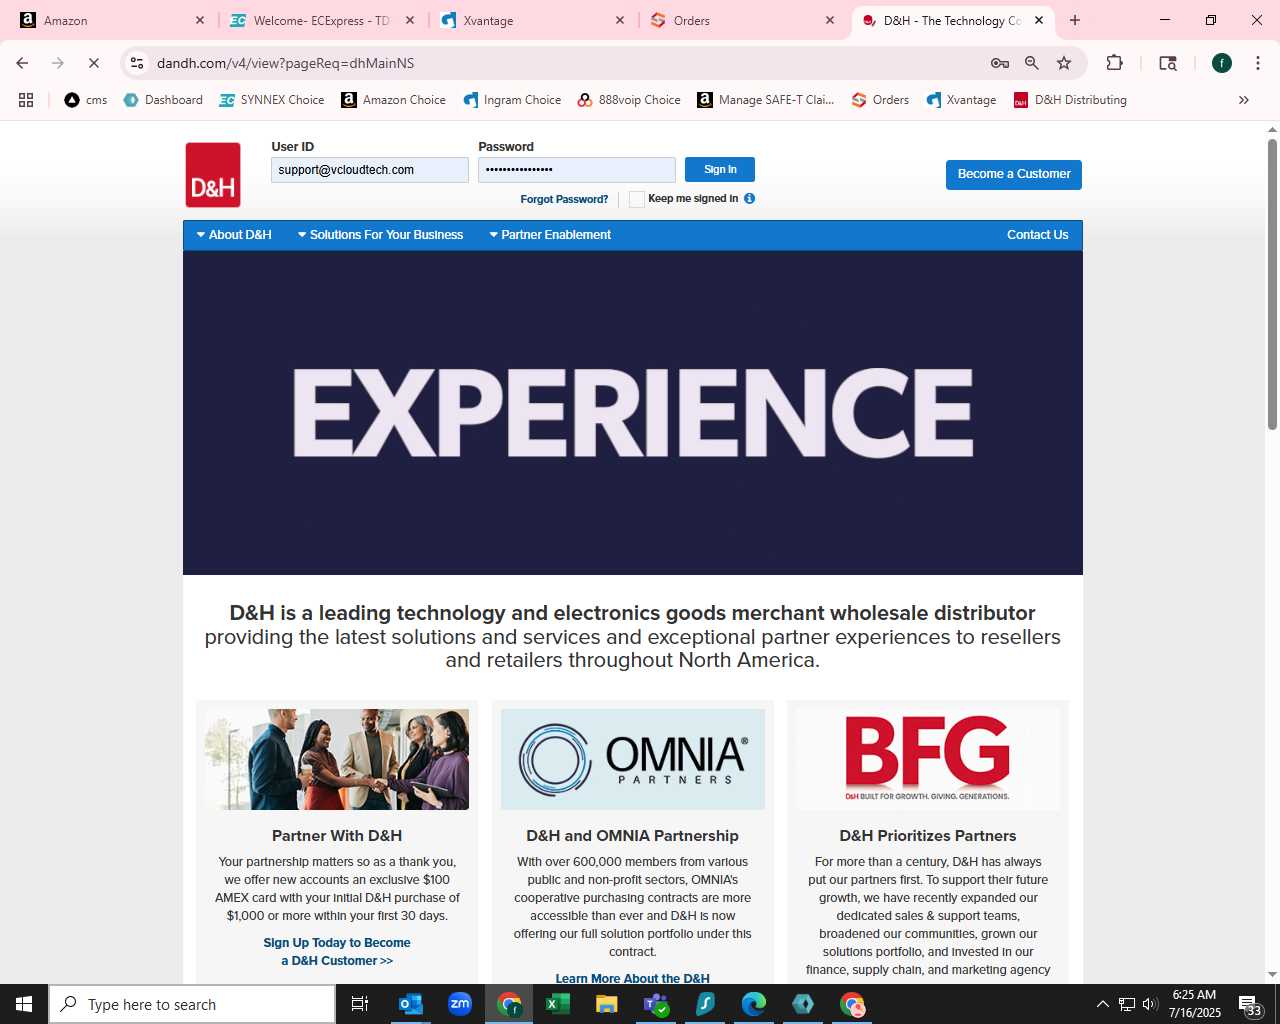
Task: Open the D&H Distributing bookmark
Action: coord(1070,100)
